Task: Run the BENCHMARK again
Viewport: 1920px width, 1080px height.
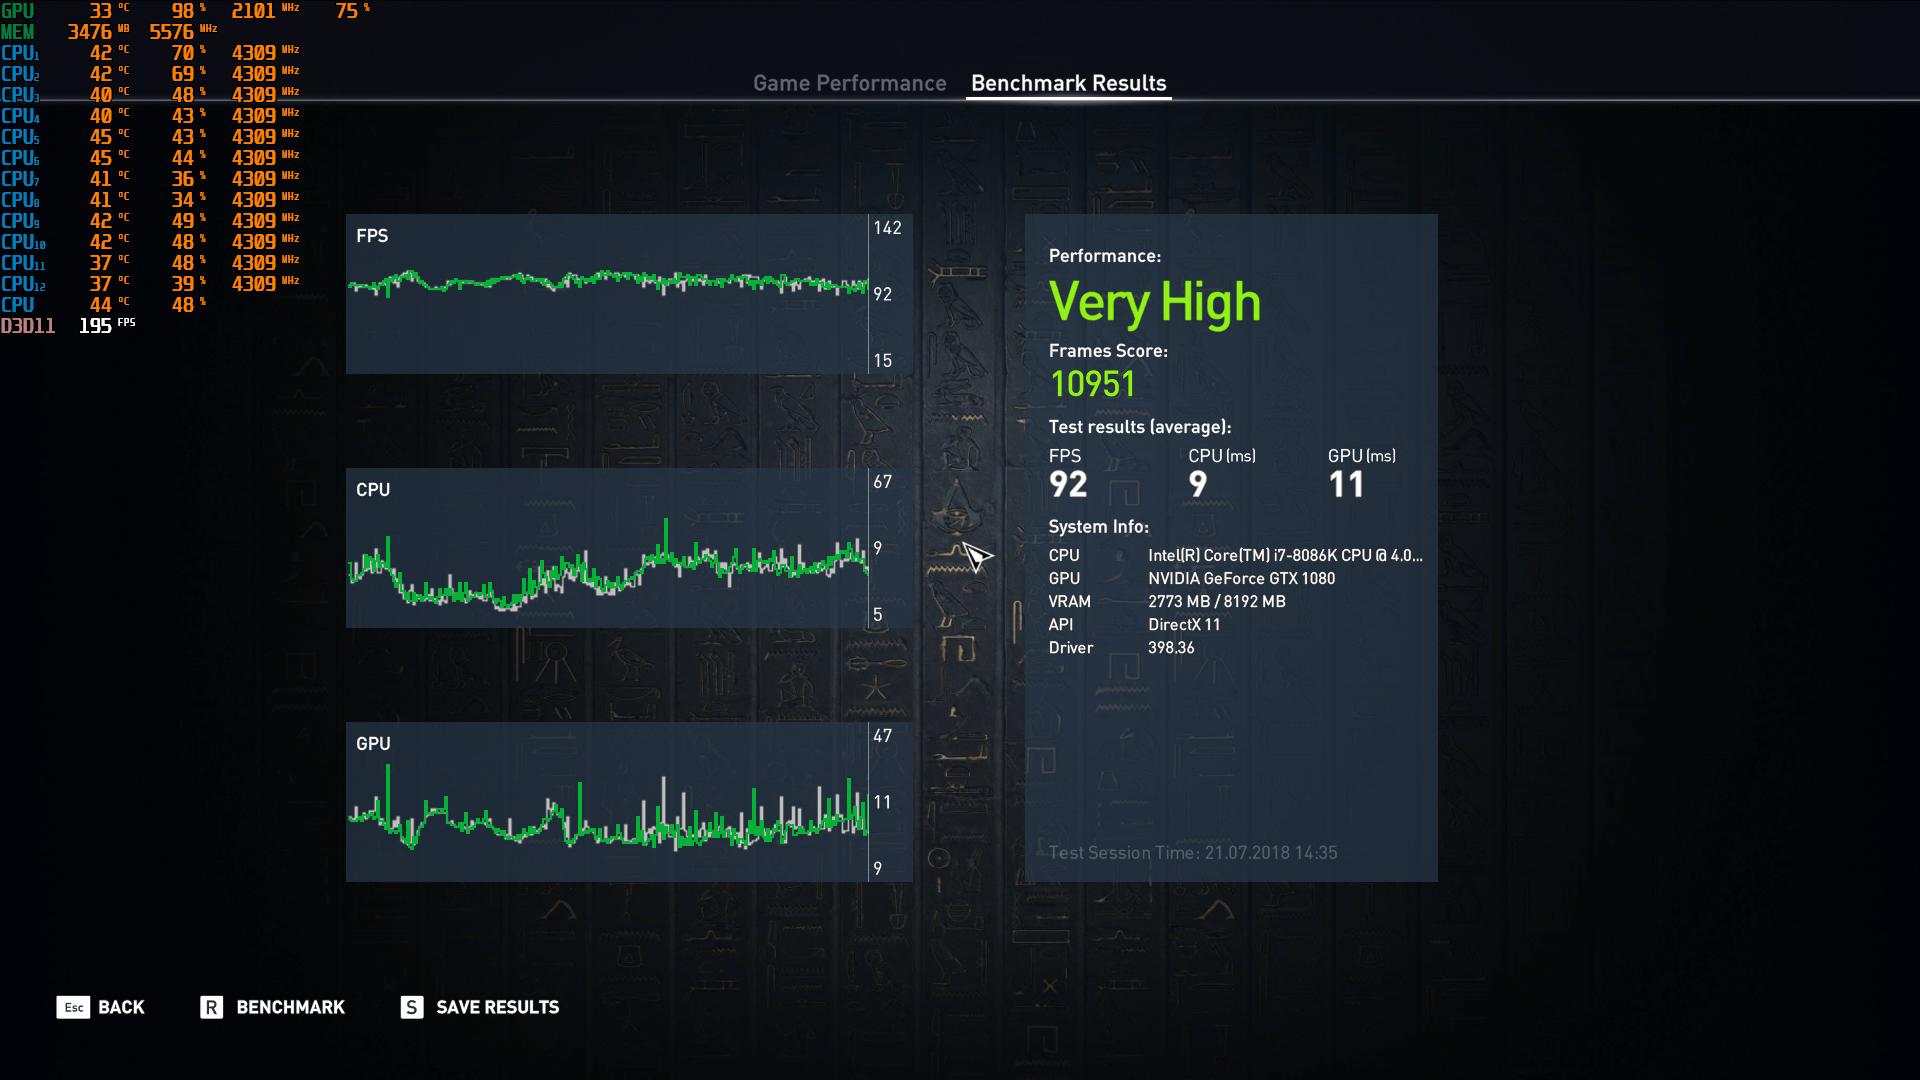Action: click(290, 1007)
